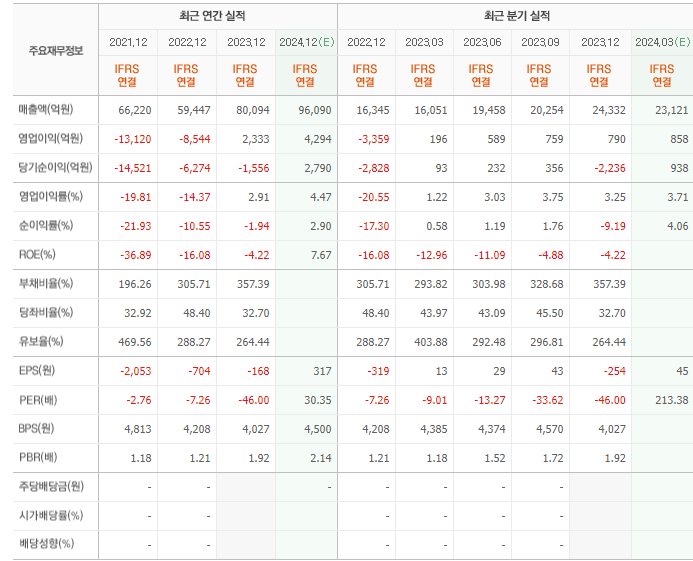Click the 4,570 BPS value
This screenshot has height=561, width=693.
[550, 429]
